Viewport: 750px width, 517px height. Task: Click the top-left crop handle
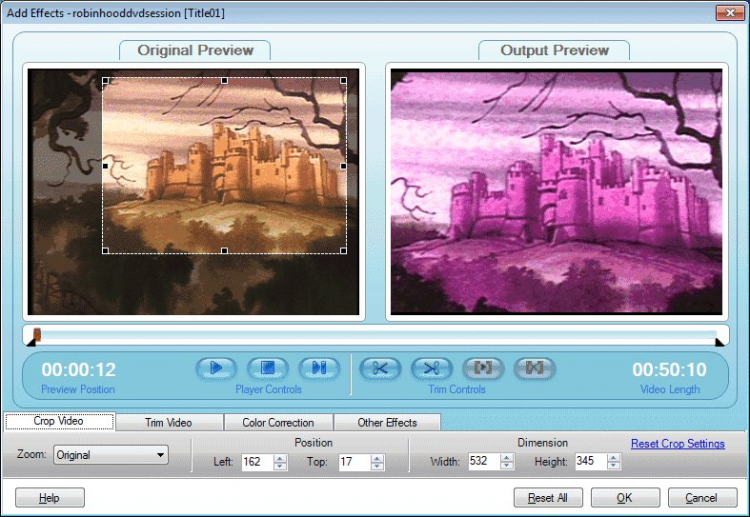(x=106, y=81)
